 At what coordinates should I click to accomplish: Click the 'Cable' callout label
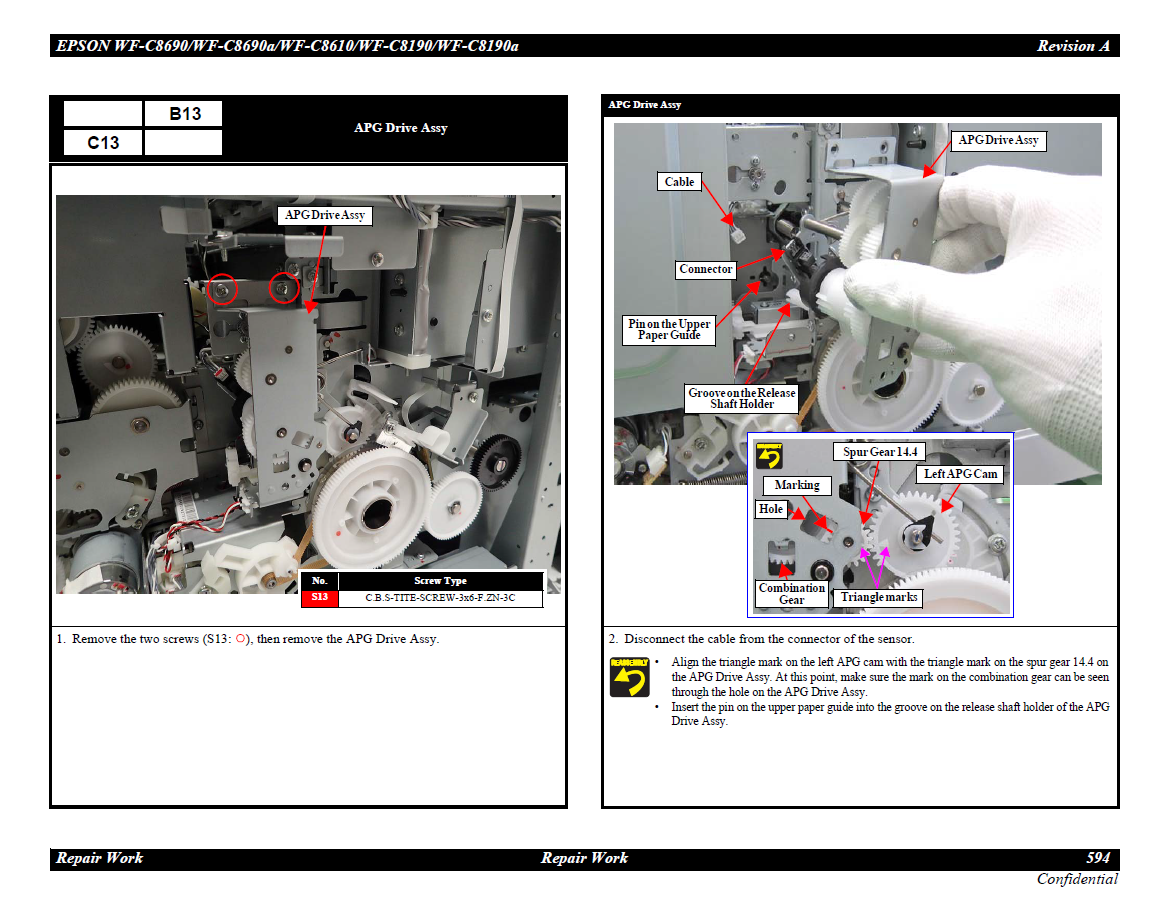[x=679, y=182]
